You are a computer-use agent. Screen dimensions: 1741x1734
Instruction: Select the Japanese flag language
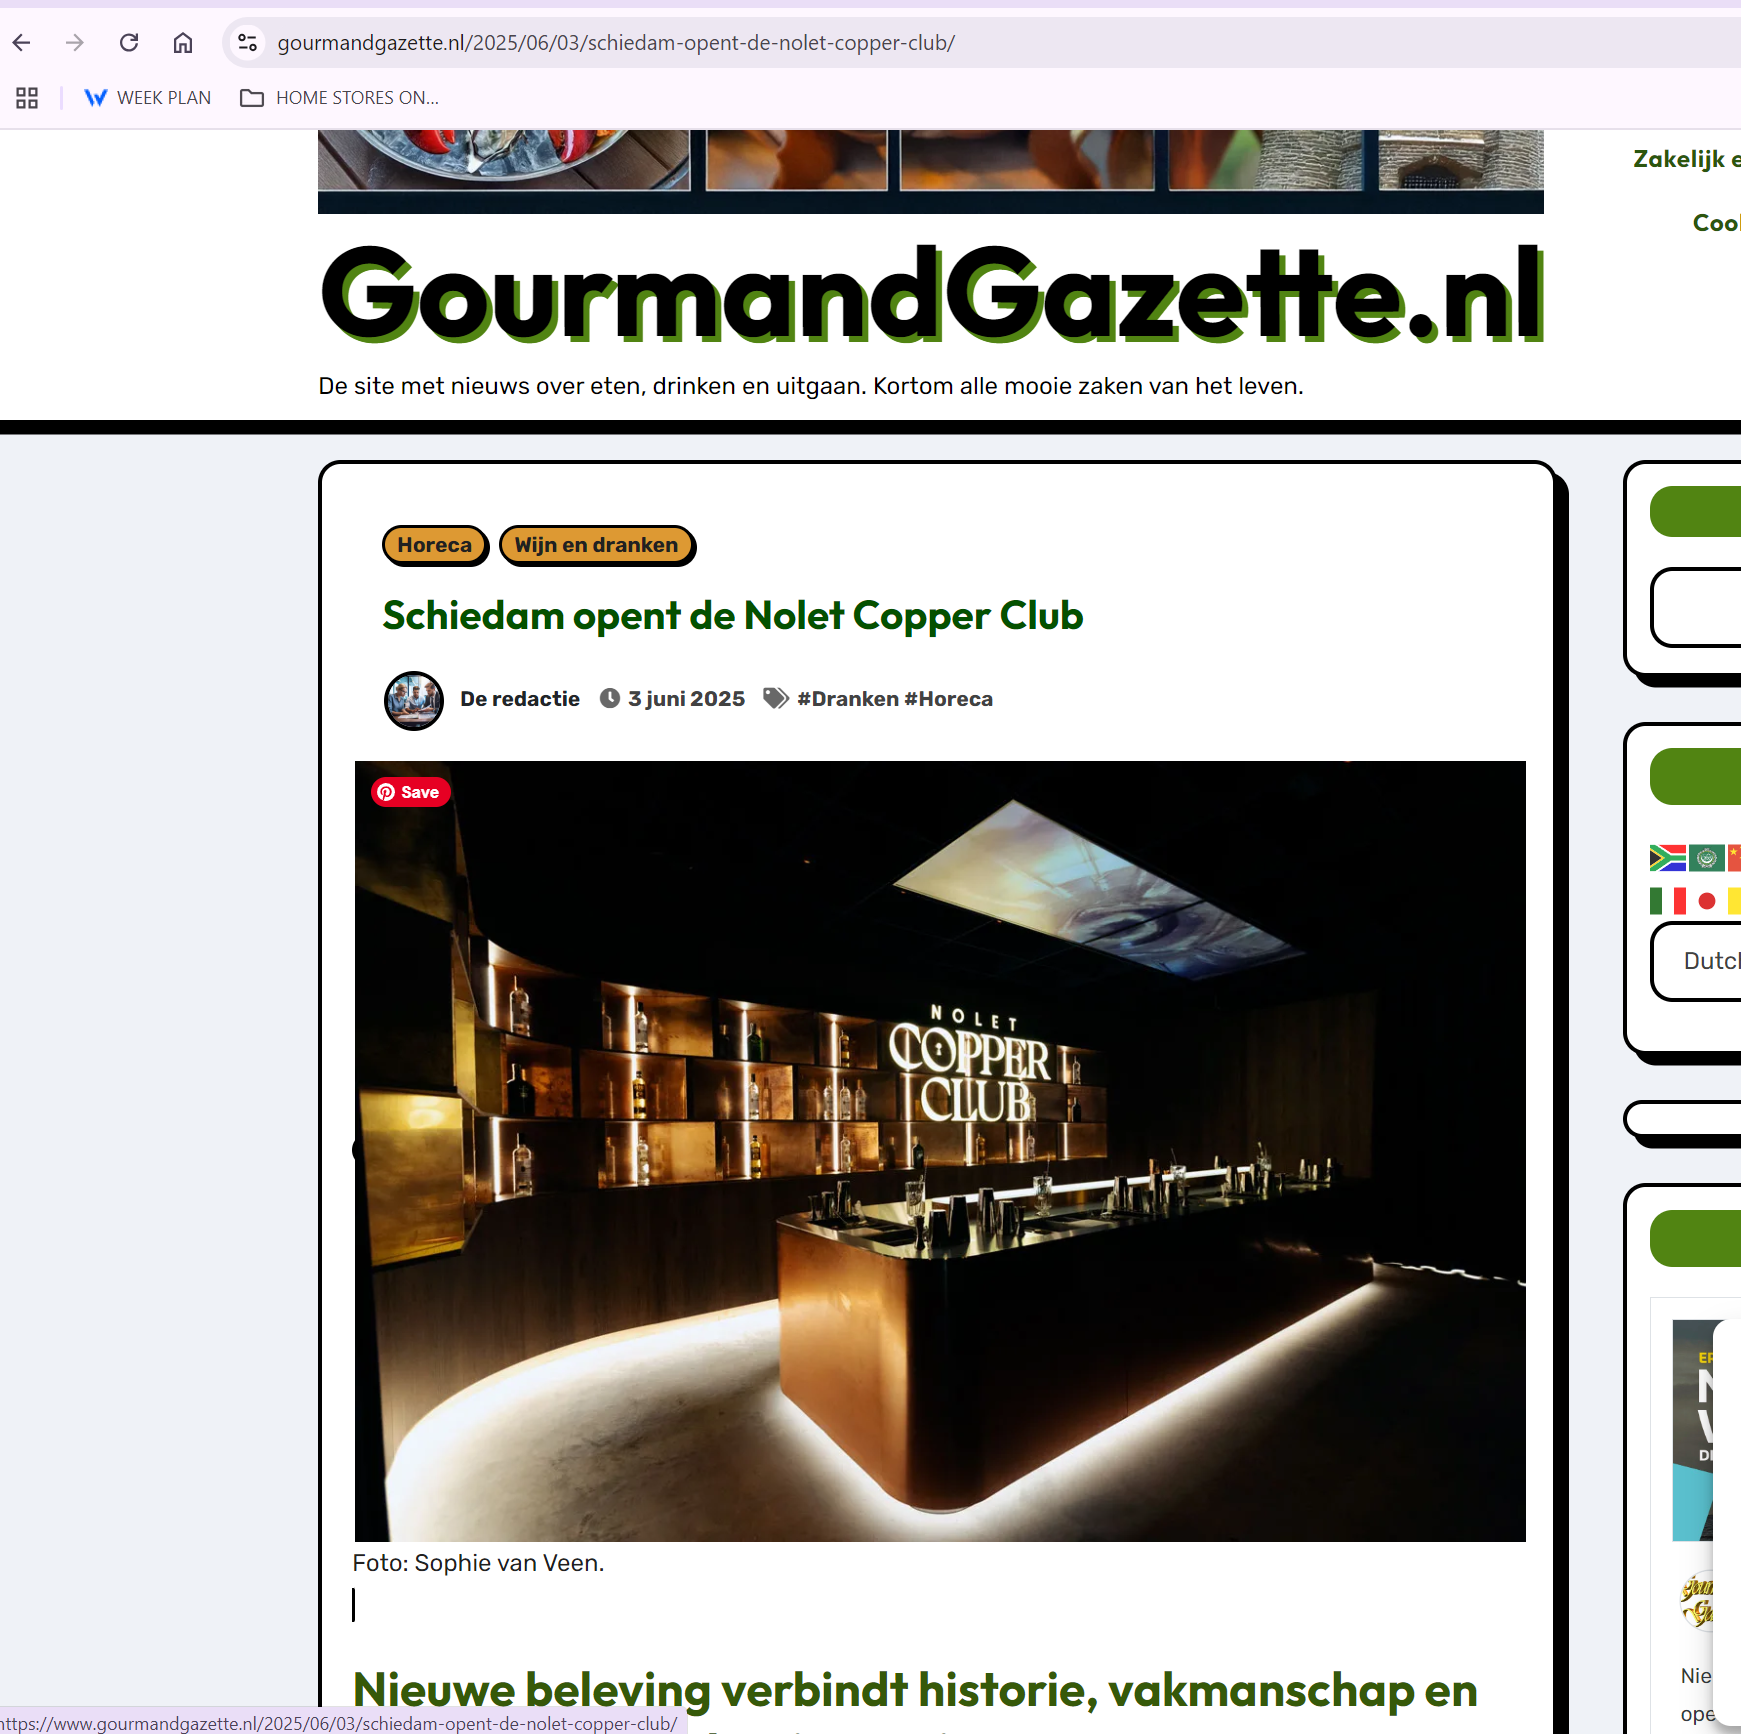coord(1707,901)
